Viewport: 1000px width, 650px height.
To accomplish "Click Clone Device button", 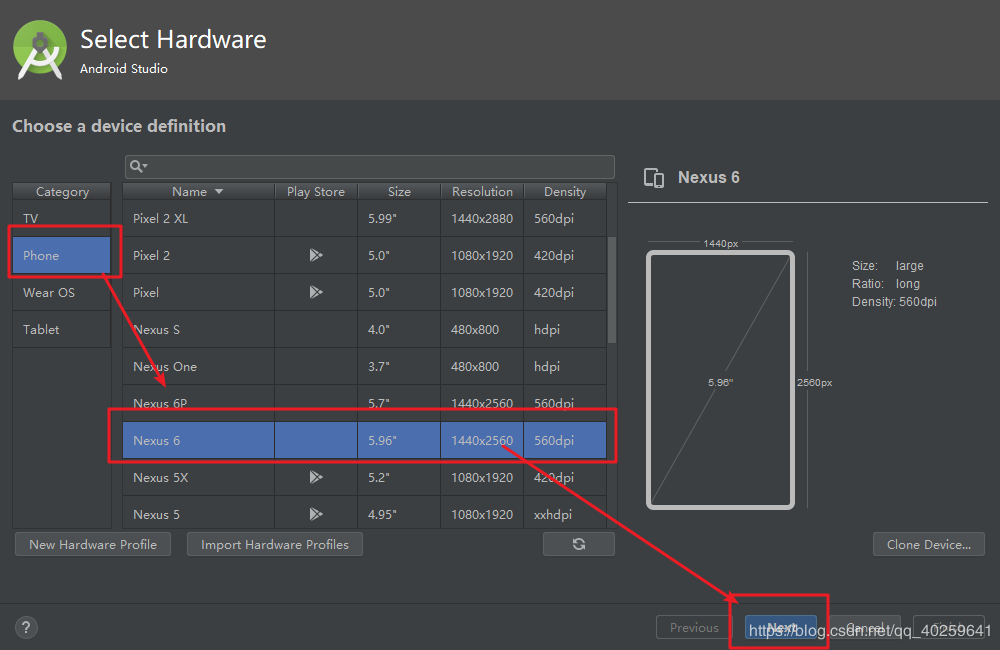I will pyautogui.click(x=929, y=544).
